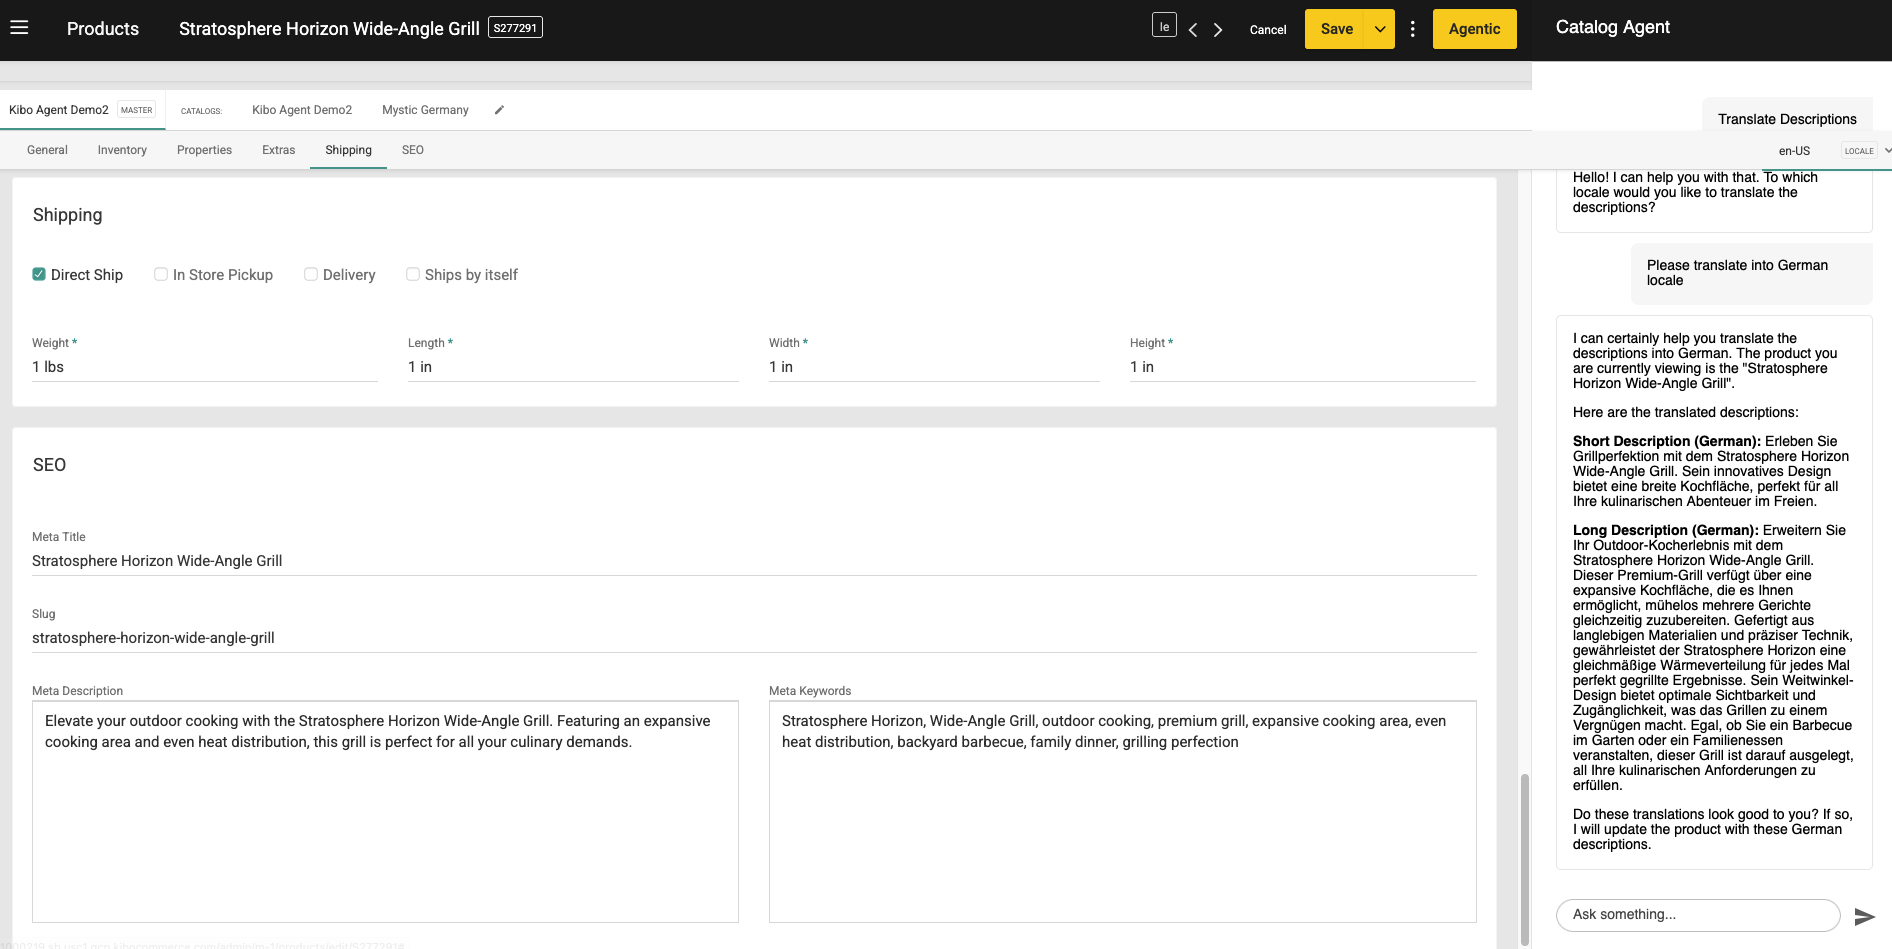Open the three-dot overflow menu

click(1413, 28)
